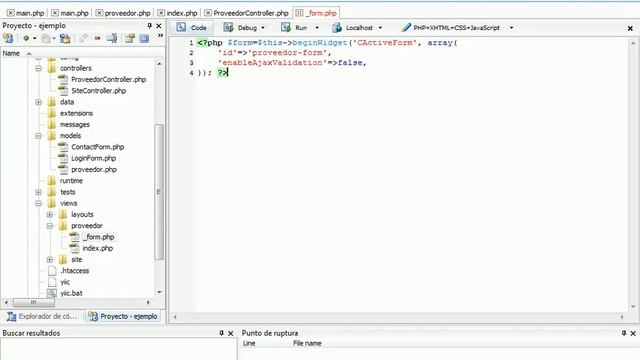Expand the tests folder
This screenshot has width=640, height=360.
(38, 192)
